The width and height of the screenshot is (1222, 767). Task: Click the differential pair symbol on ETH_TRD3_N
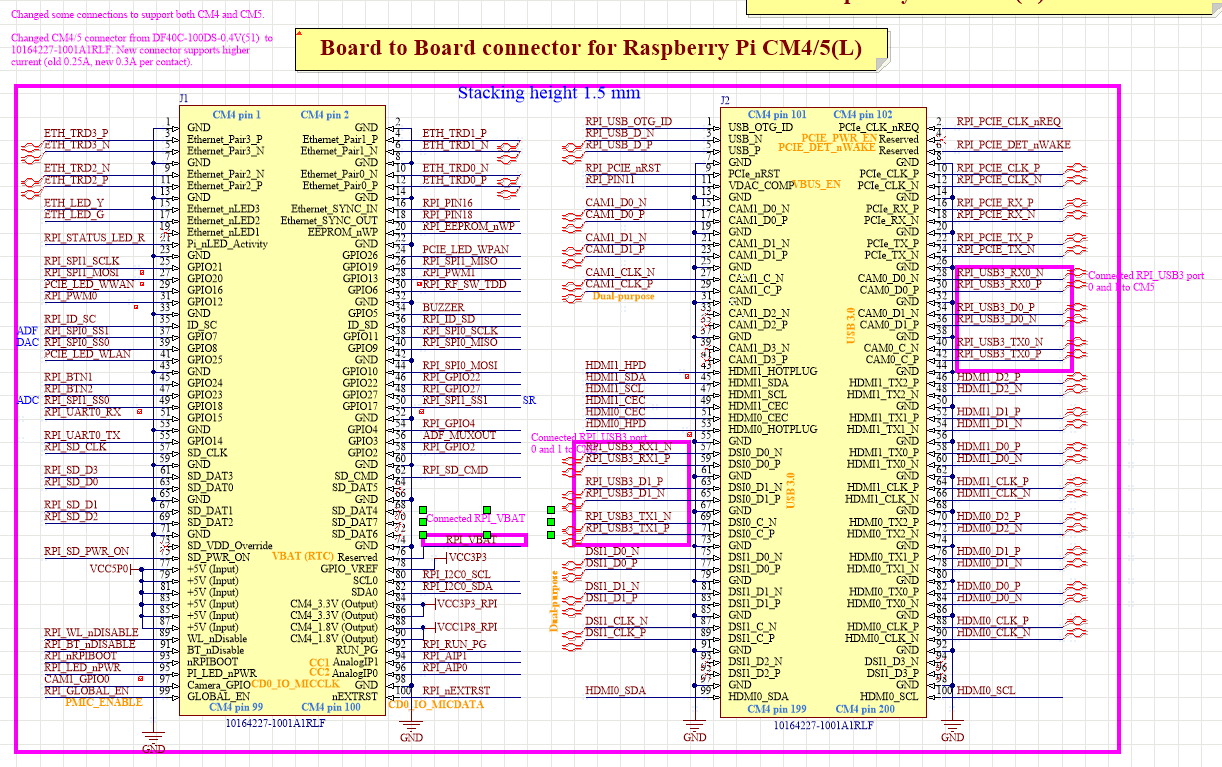[31, 149]
